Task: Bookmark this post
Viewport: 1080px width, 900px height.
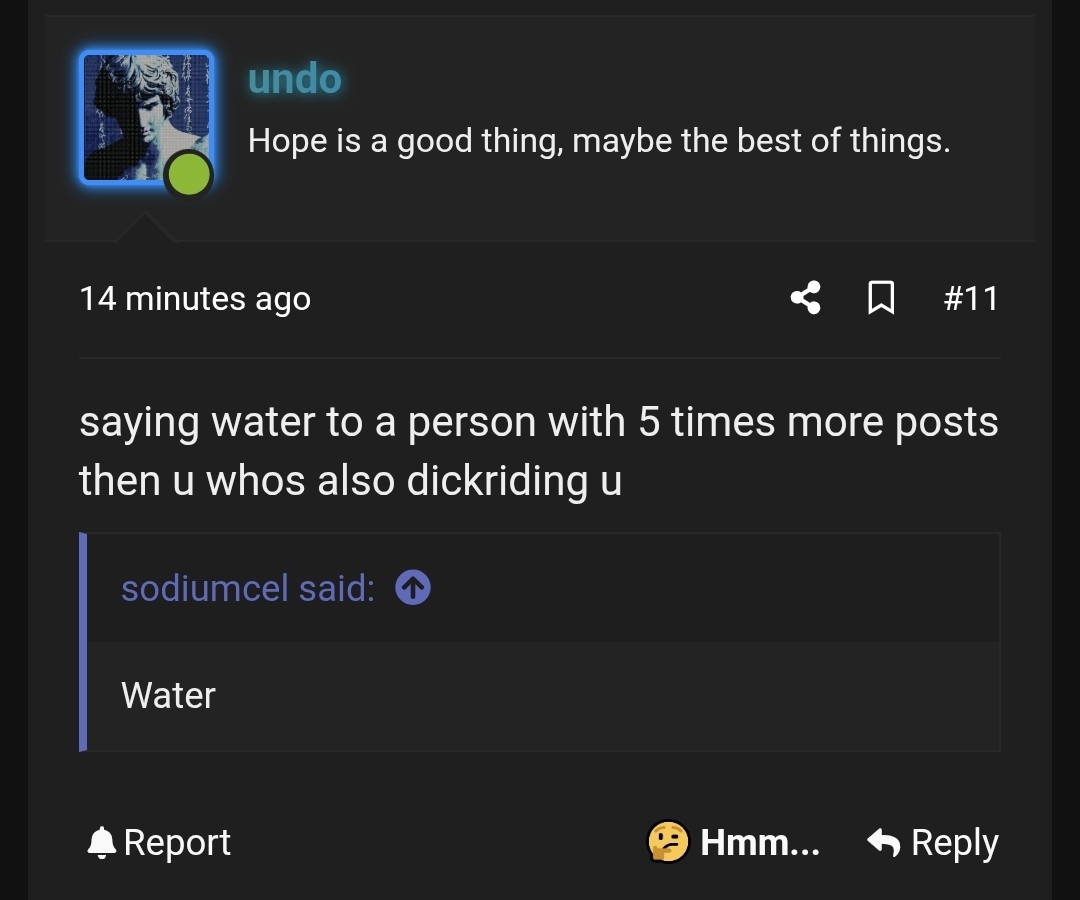Action: tap(880, 297)
